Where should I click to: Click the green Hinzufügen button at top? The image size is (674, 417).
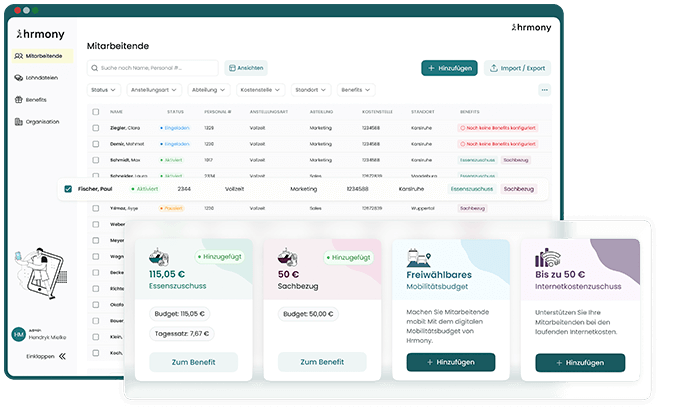point(449,68)
